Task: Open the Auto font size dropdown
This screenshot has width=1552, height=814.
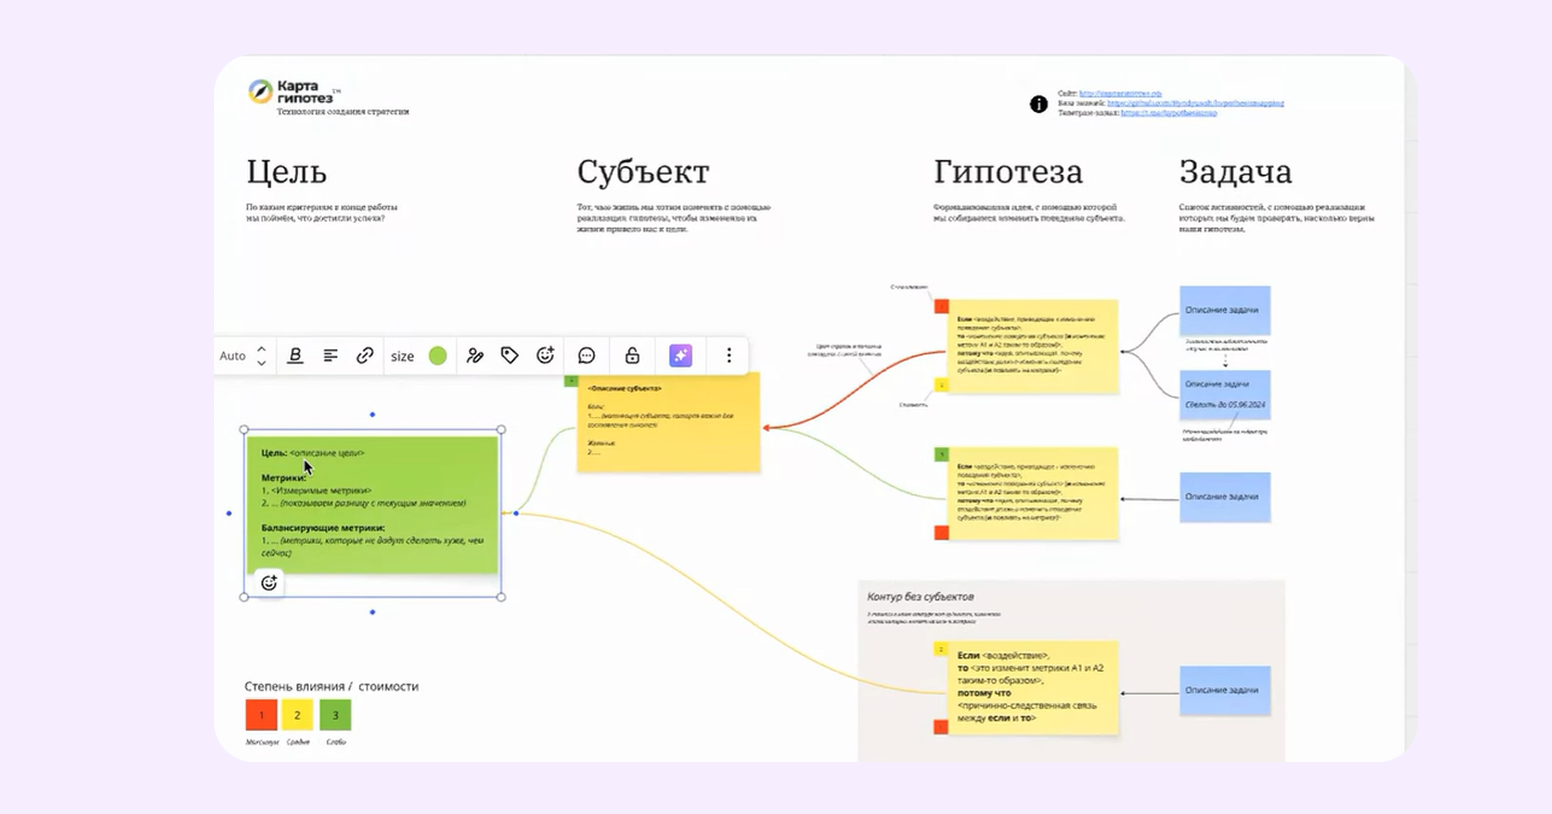Action: (x=233, y=356)
